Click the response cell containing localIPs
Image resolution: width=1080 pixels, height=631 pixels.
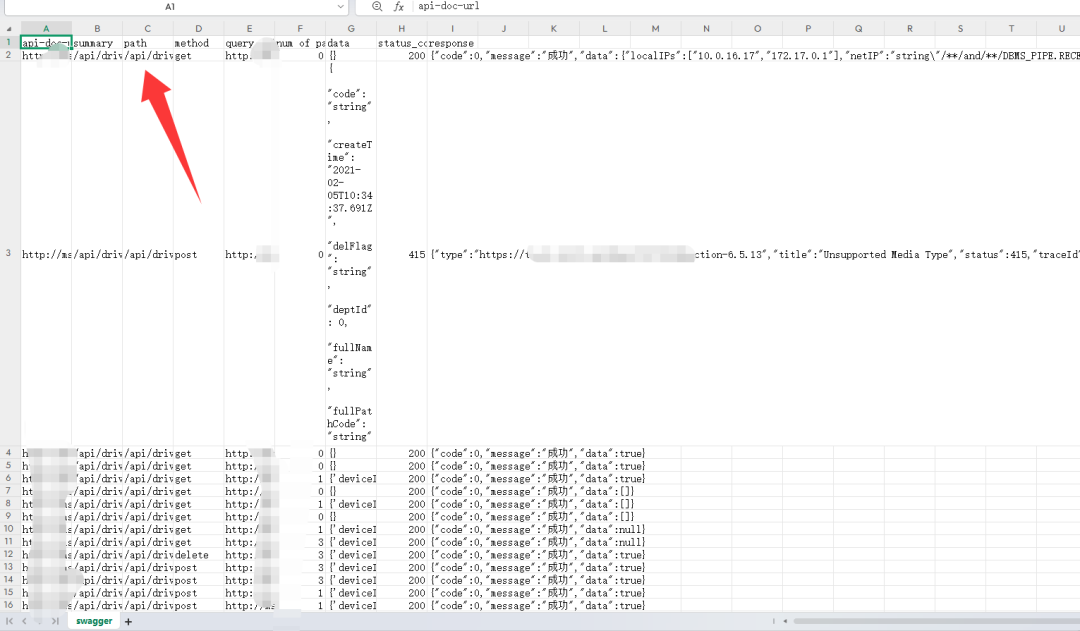tap(754, 55)
